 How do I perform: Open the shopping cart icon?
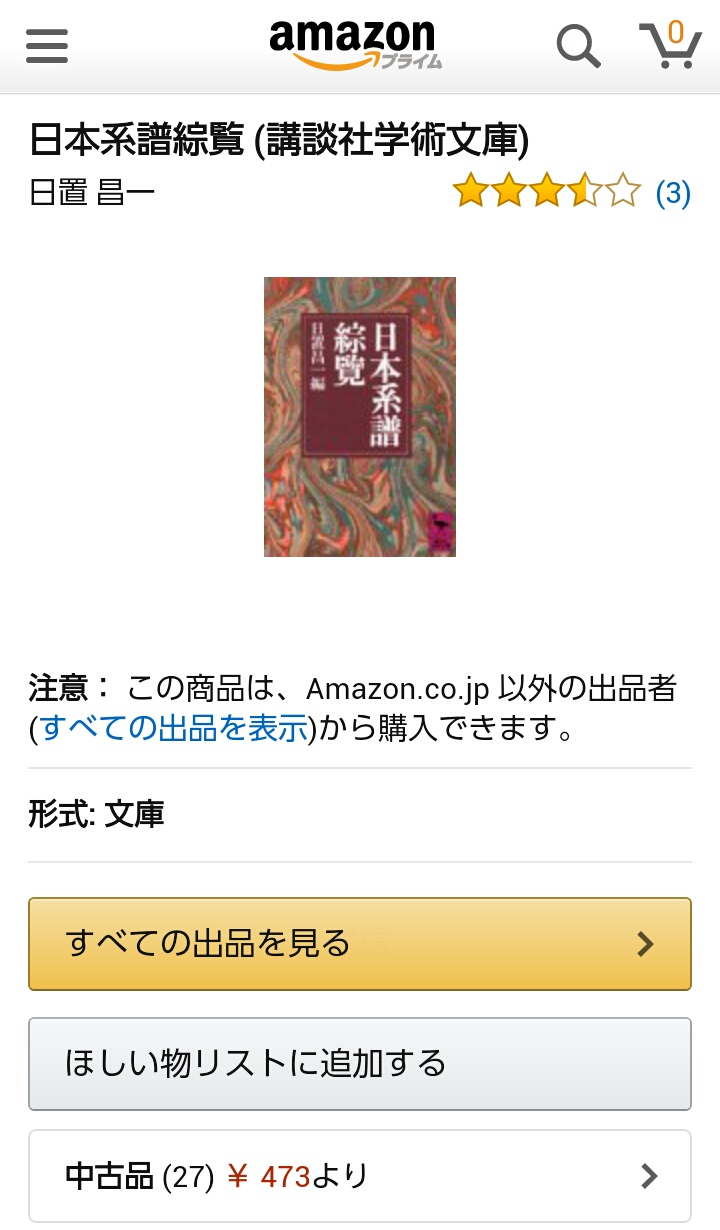tap(670, 46)
